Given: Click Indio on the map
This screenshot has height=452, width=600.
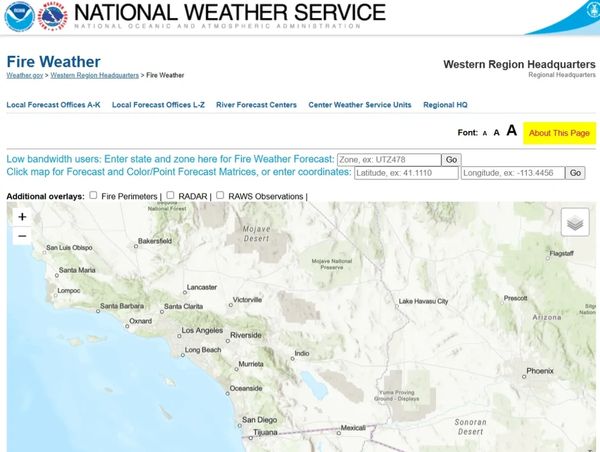Looking at the screenshot, I should 302,353.
